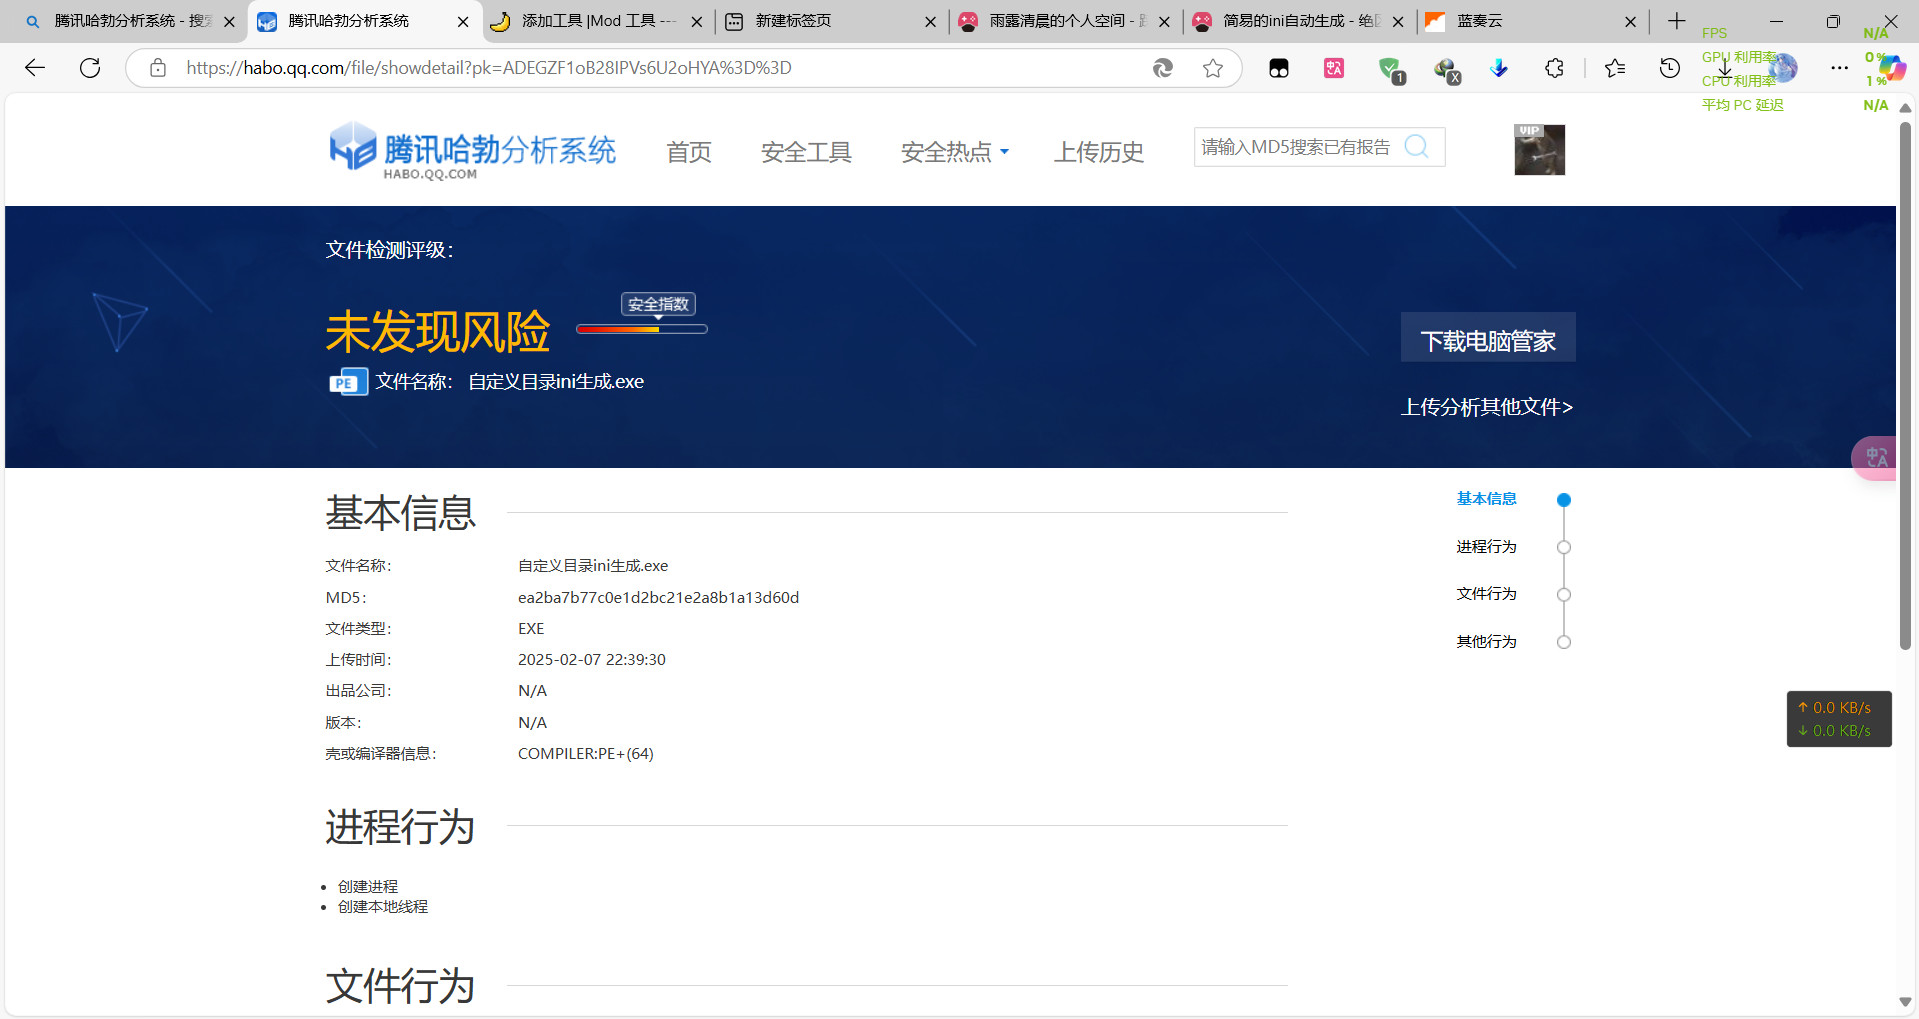Click the favorite star icon in address bar
Image resolution: width=1919 pixels, height=1019 pixels.
coord(1213,68)
